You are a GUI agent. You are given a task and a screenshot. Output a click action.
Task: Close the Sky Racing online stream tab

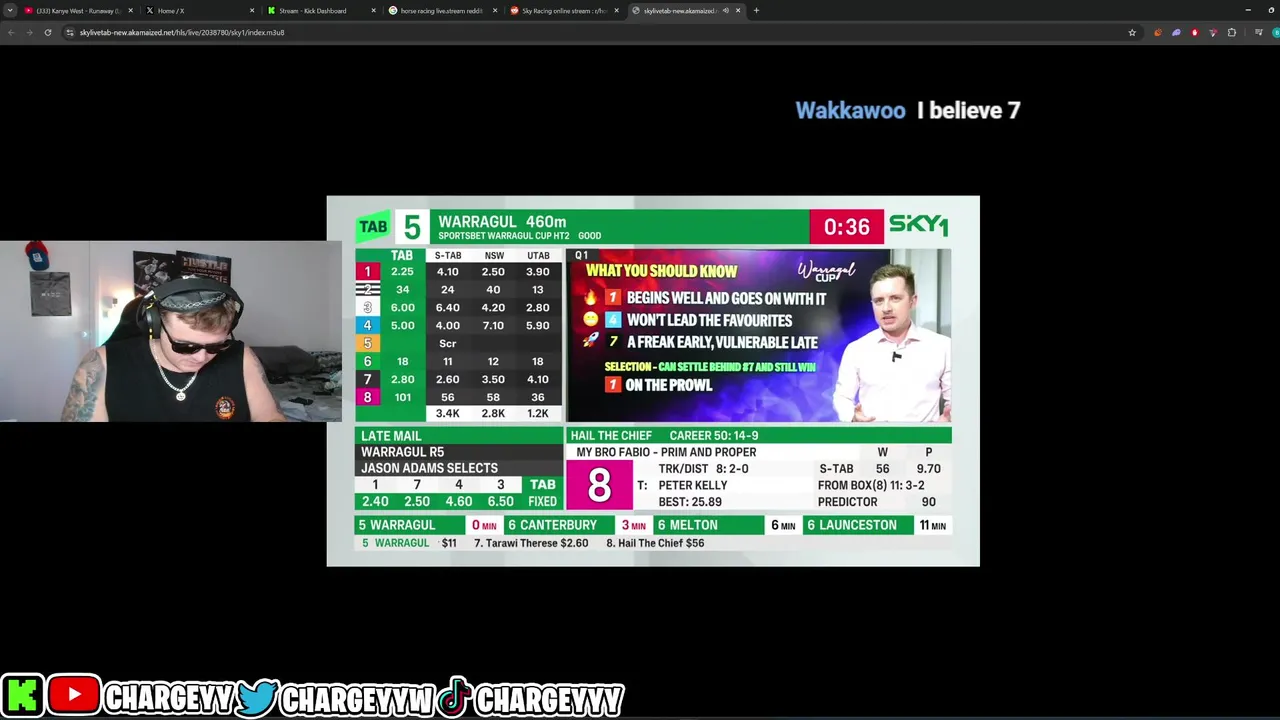(x=617, y=10)
